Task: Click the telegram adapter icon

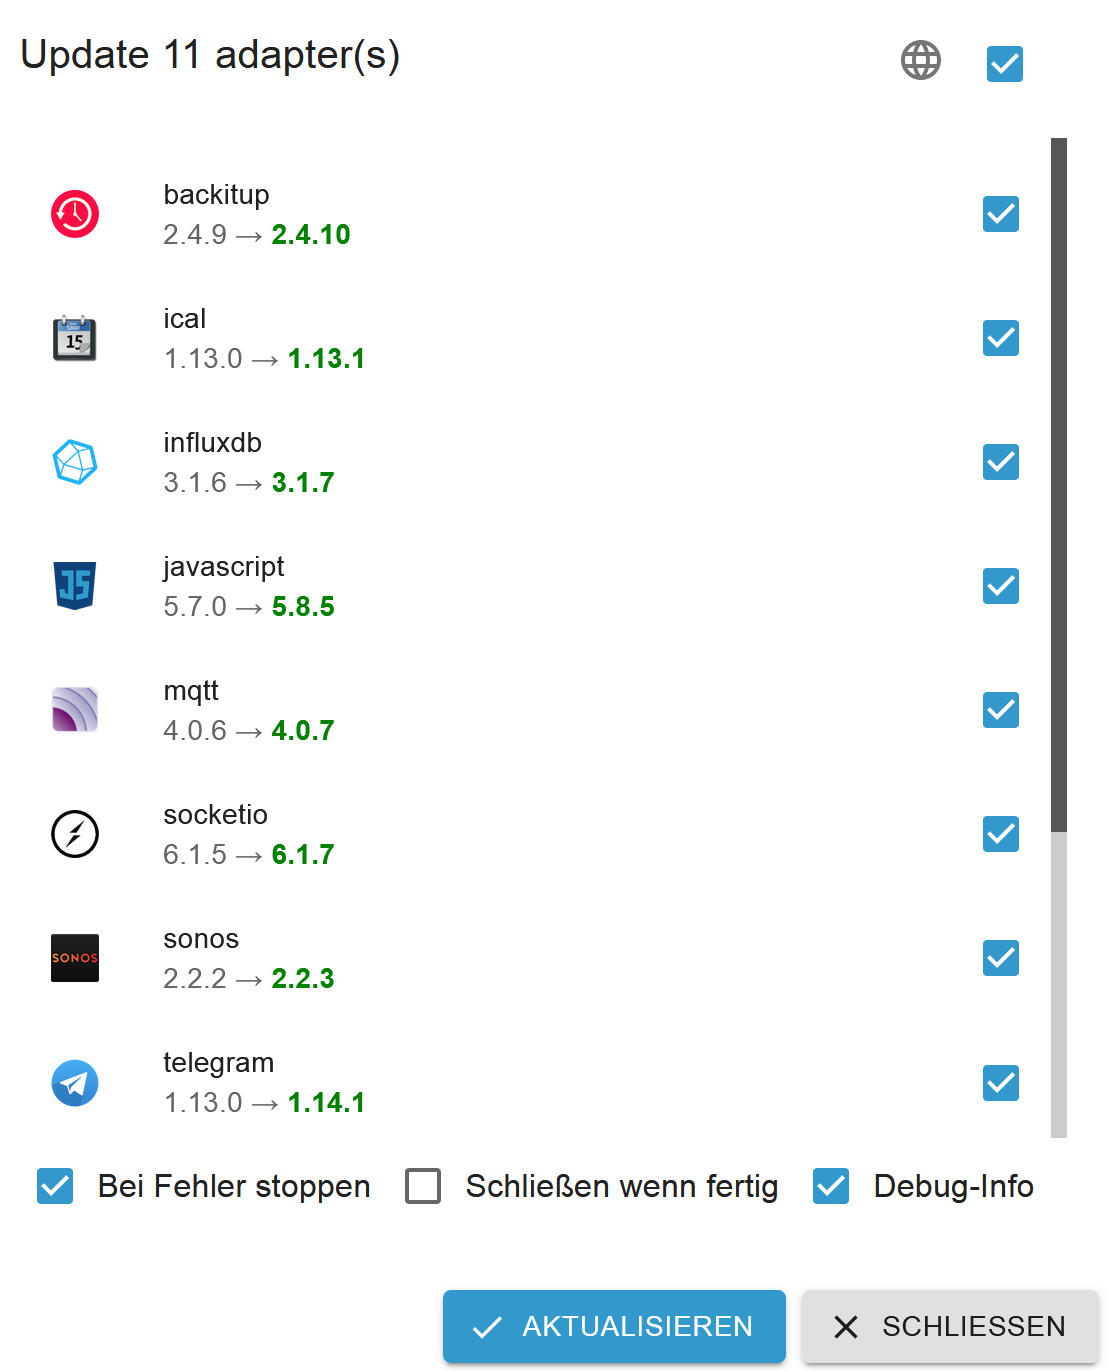Action: click(x=75, y=1082)
